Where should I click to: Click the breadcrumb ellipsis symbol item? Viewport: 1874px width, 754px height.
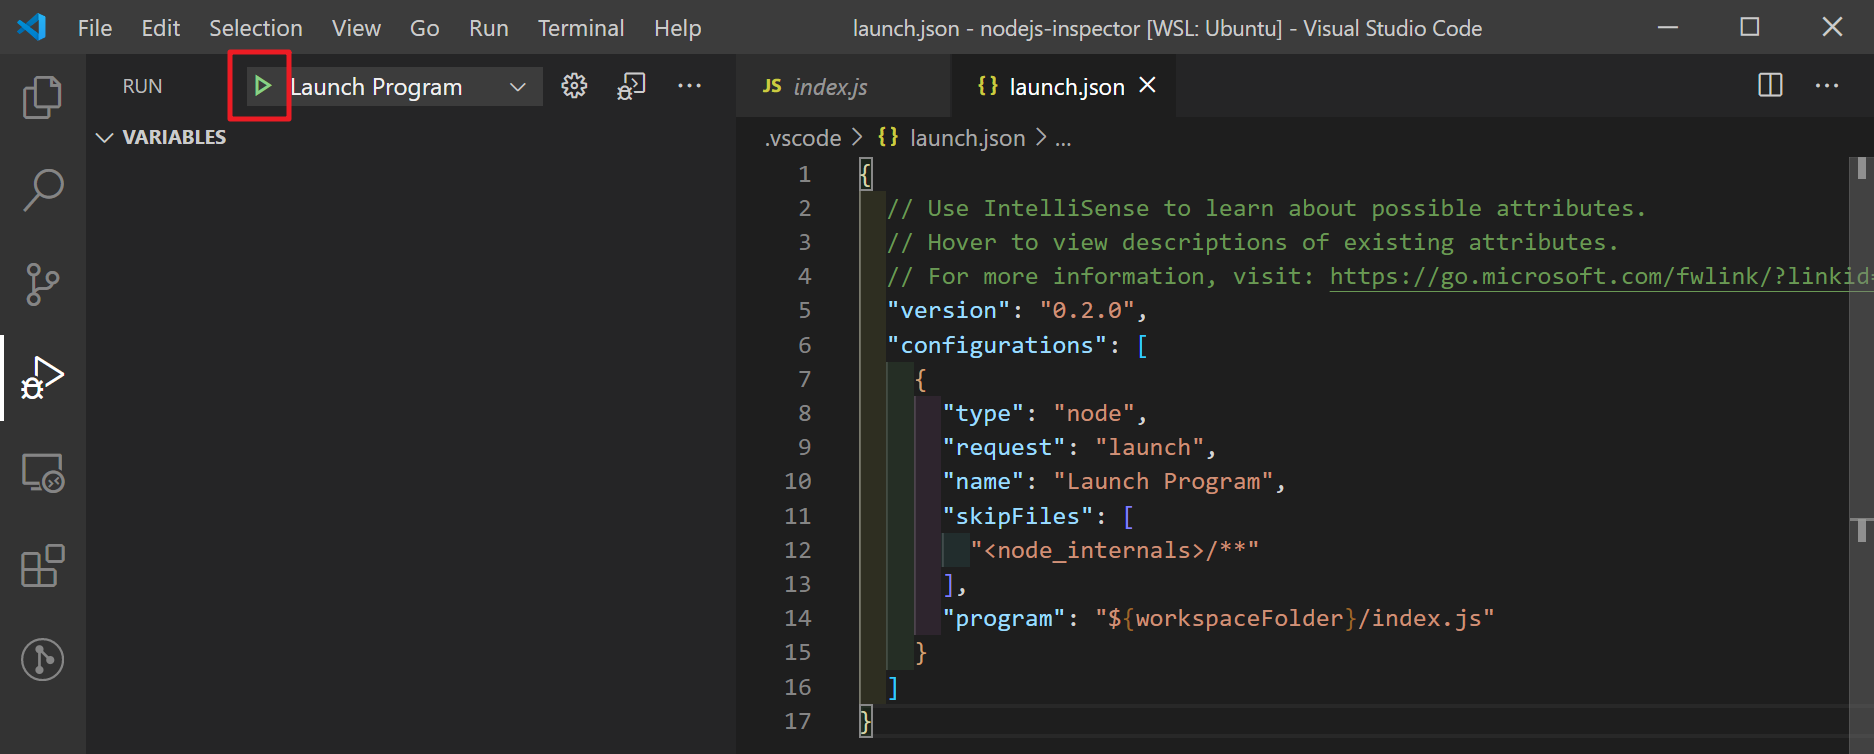pyautogui.click(x=1063, y=138)
